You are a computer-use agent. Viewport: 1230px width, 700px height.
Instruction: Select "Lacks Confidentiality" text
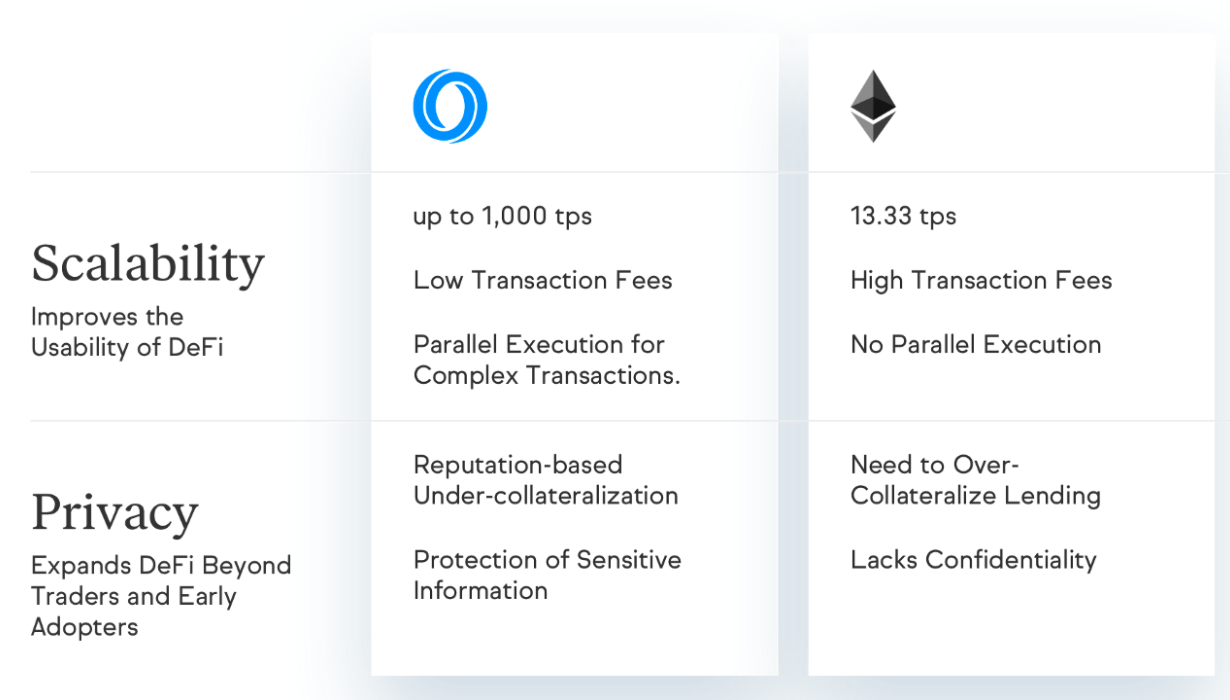click(x=973, y=559)
